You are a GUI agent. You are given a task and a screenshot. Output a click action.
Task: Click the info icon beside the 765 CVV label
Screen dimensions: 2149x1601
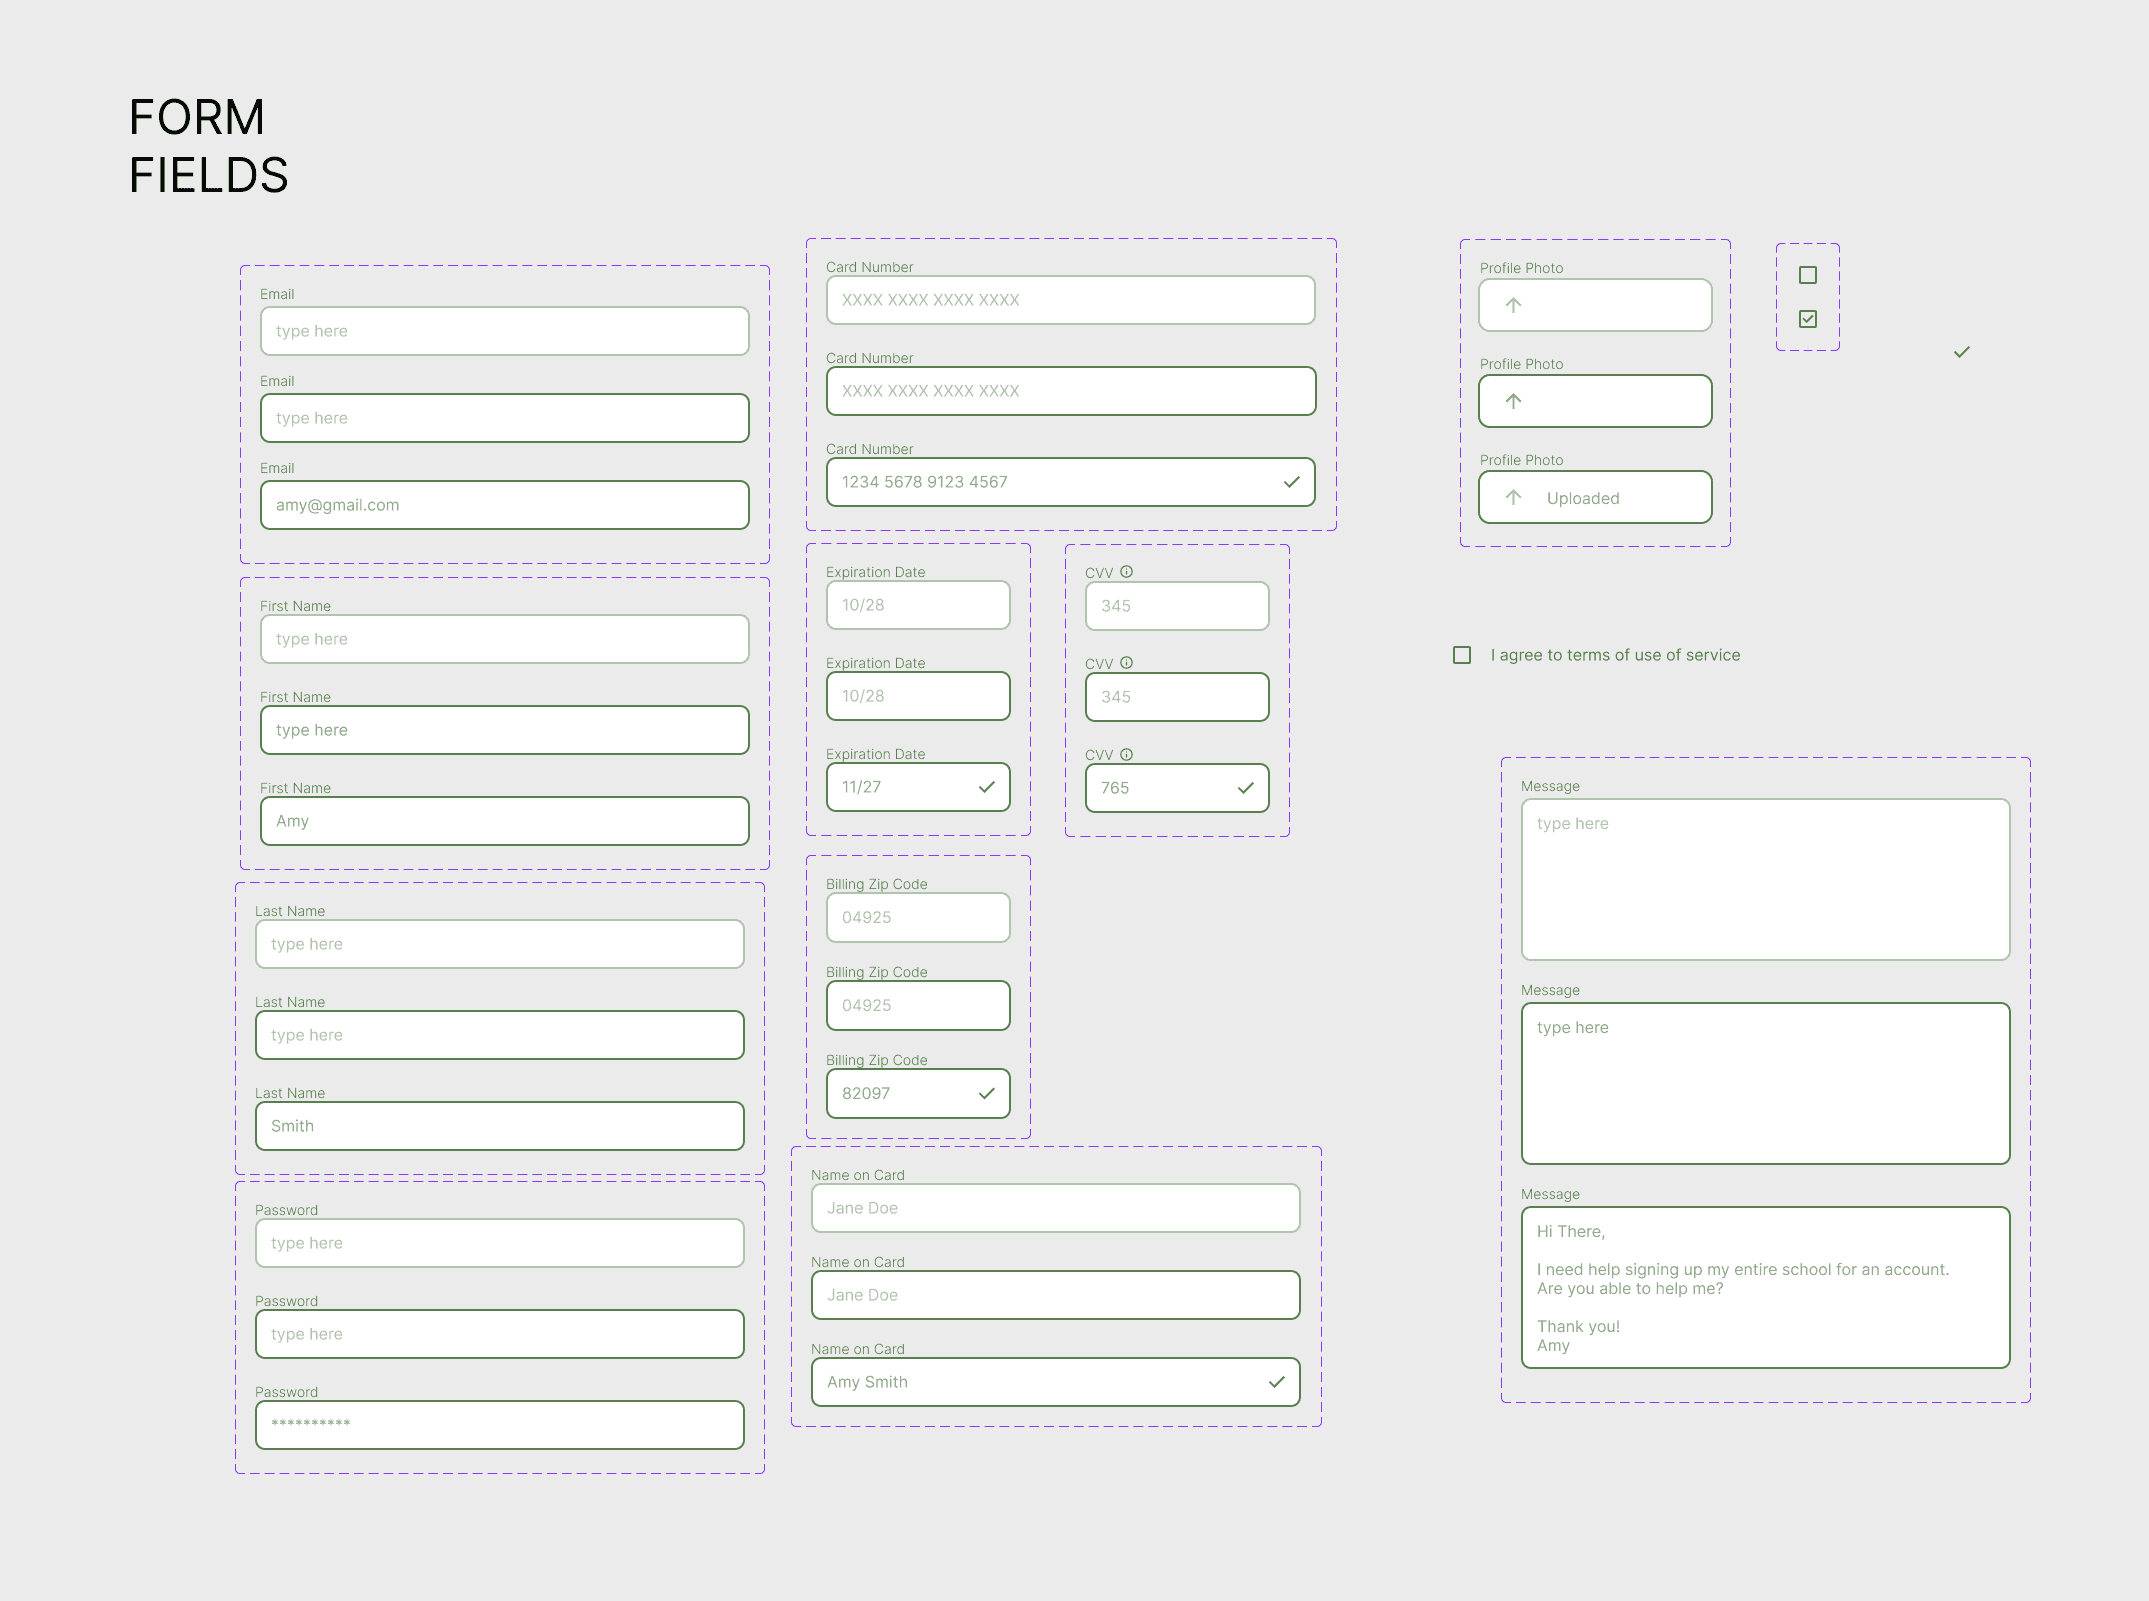1126,754
